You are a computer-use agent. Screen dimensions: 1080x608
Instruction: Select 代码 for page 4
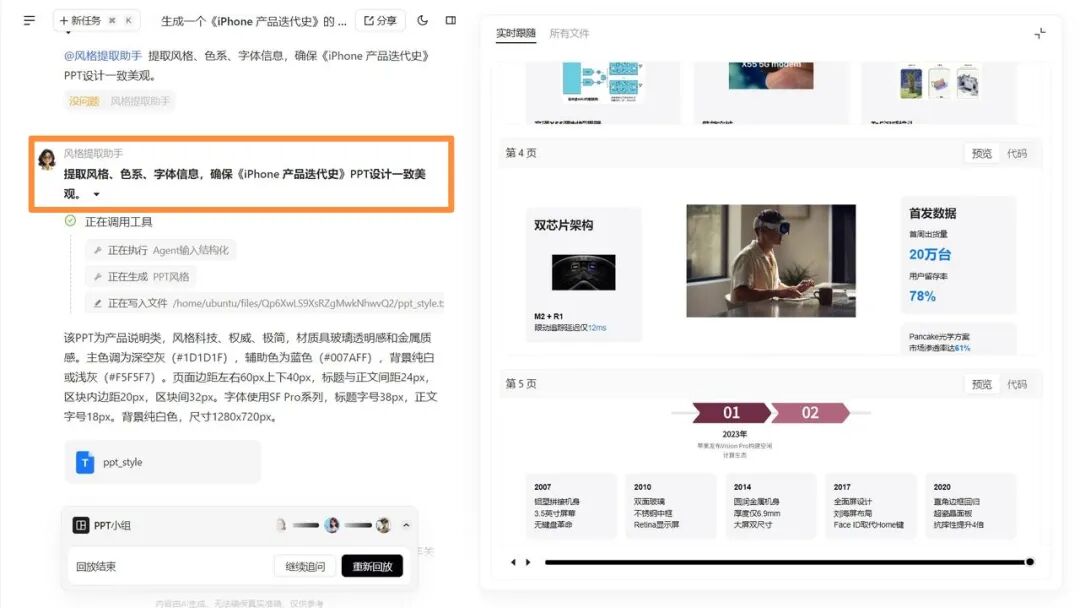pos(1017,153)
